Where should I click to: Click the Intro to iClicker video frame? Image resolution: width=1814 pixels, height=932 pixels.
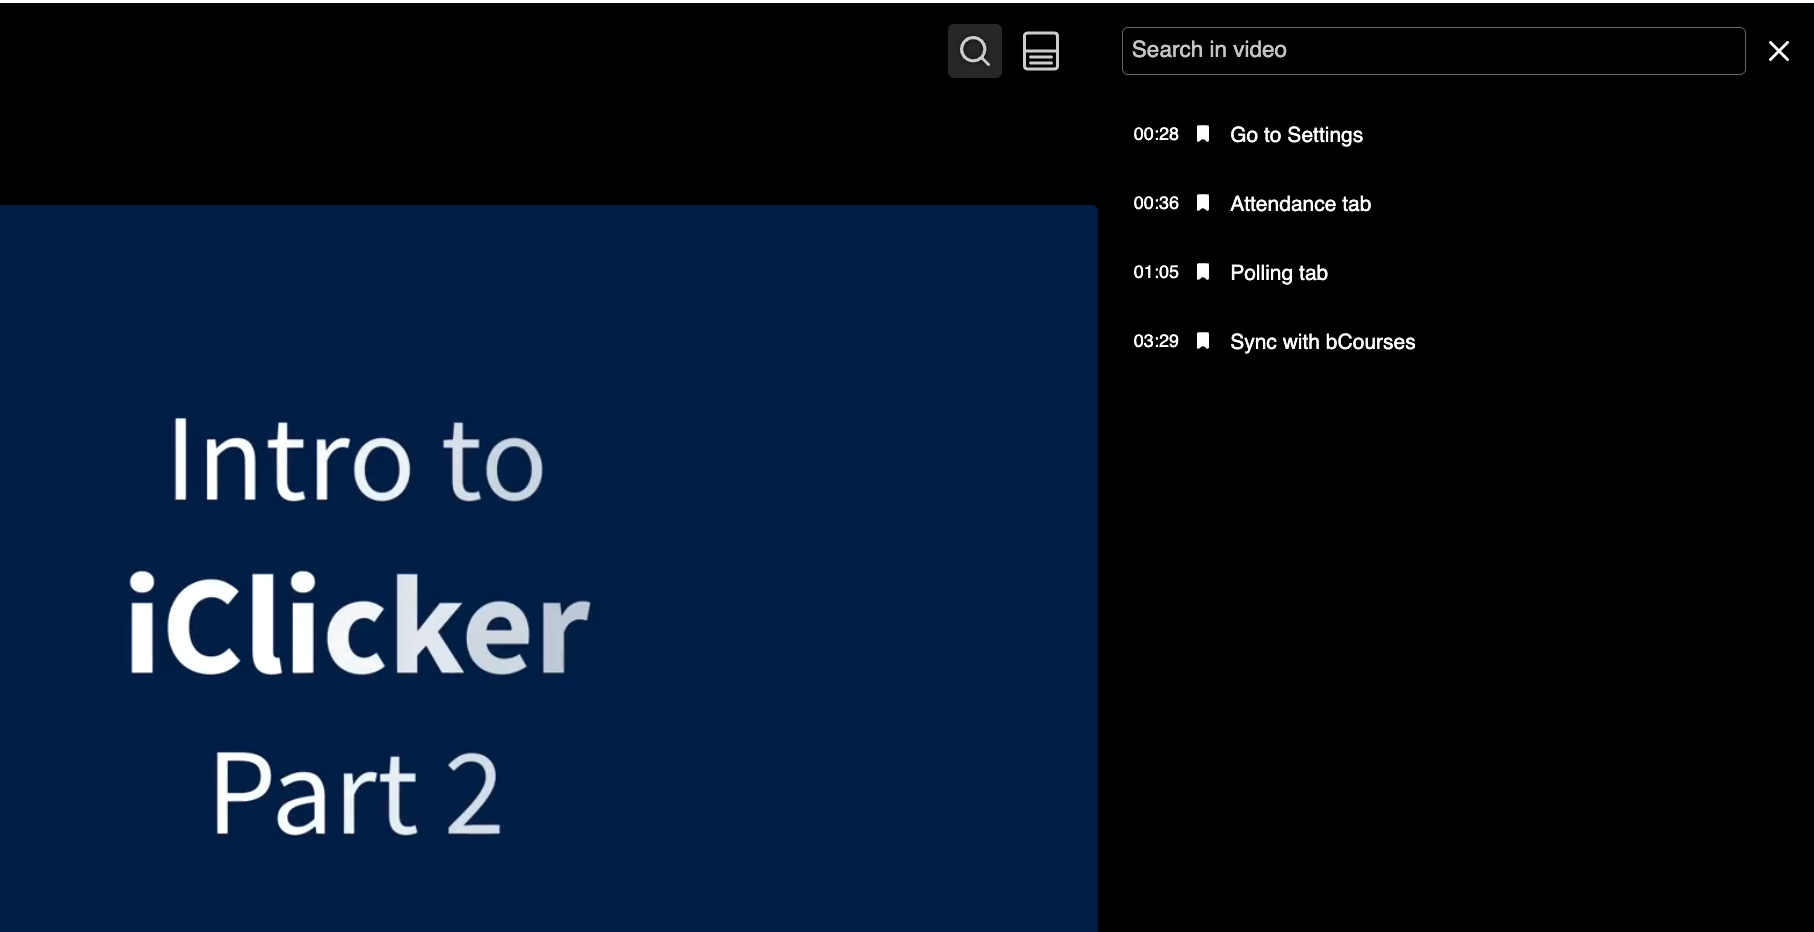tap(548, 568)
